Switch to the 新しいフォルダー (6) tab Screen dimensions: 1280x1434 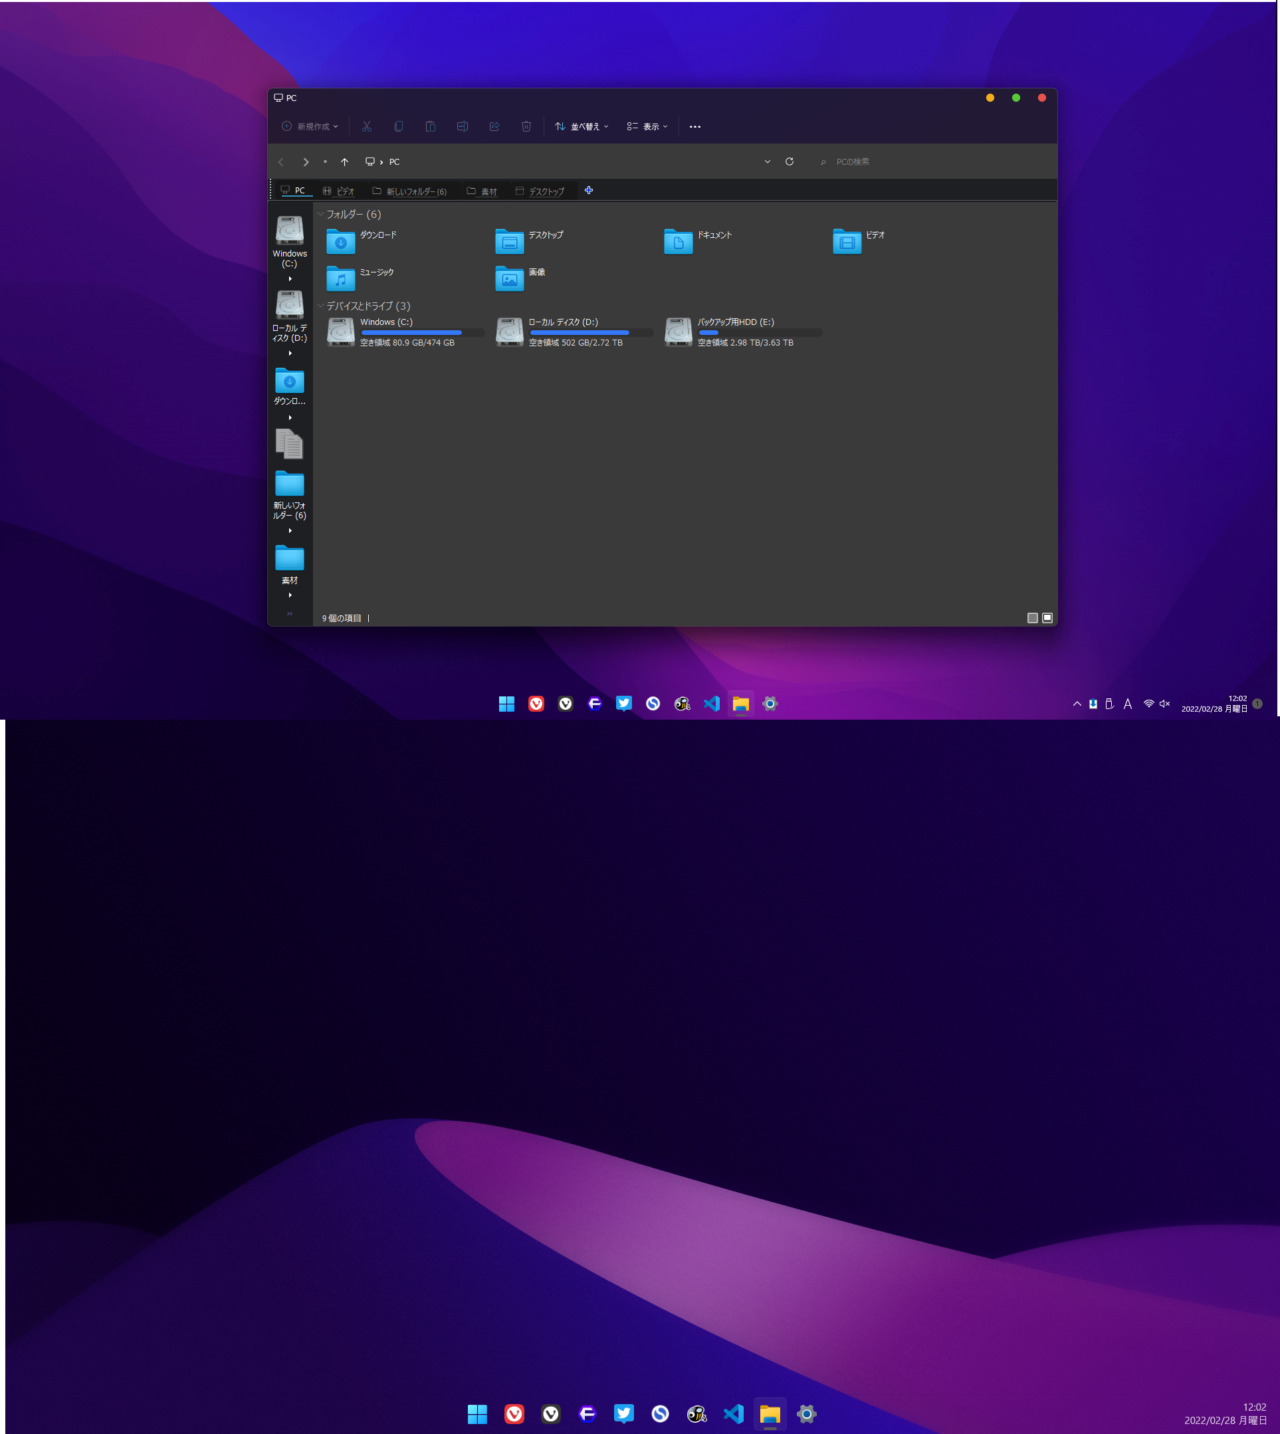[x=410, y=191]
